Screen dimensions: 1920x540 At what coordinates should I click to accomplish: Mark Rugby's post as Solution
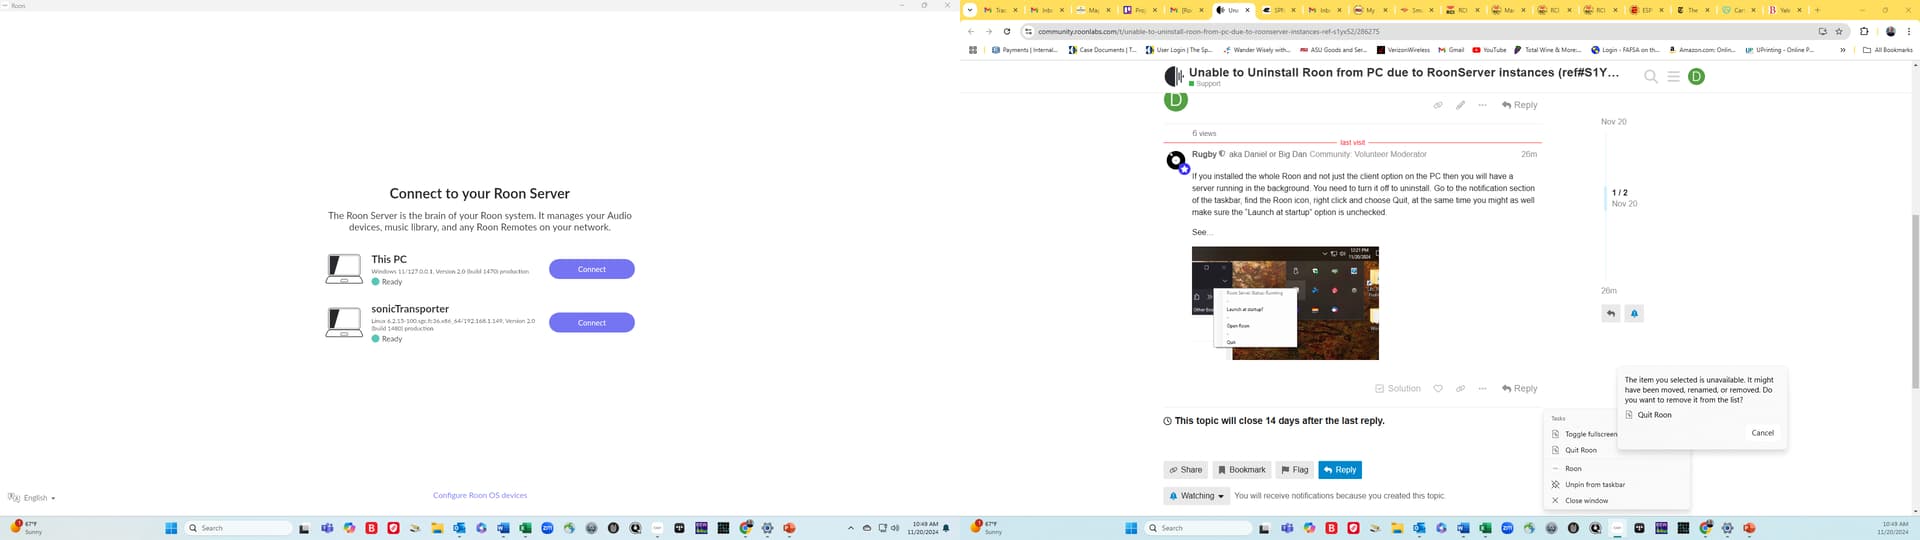pos(1398,388)
